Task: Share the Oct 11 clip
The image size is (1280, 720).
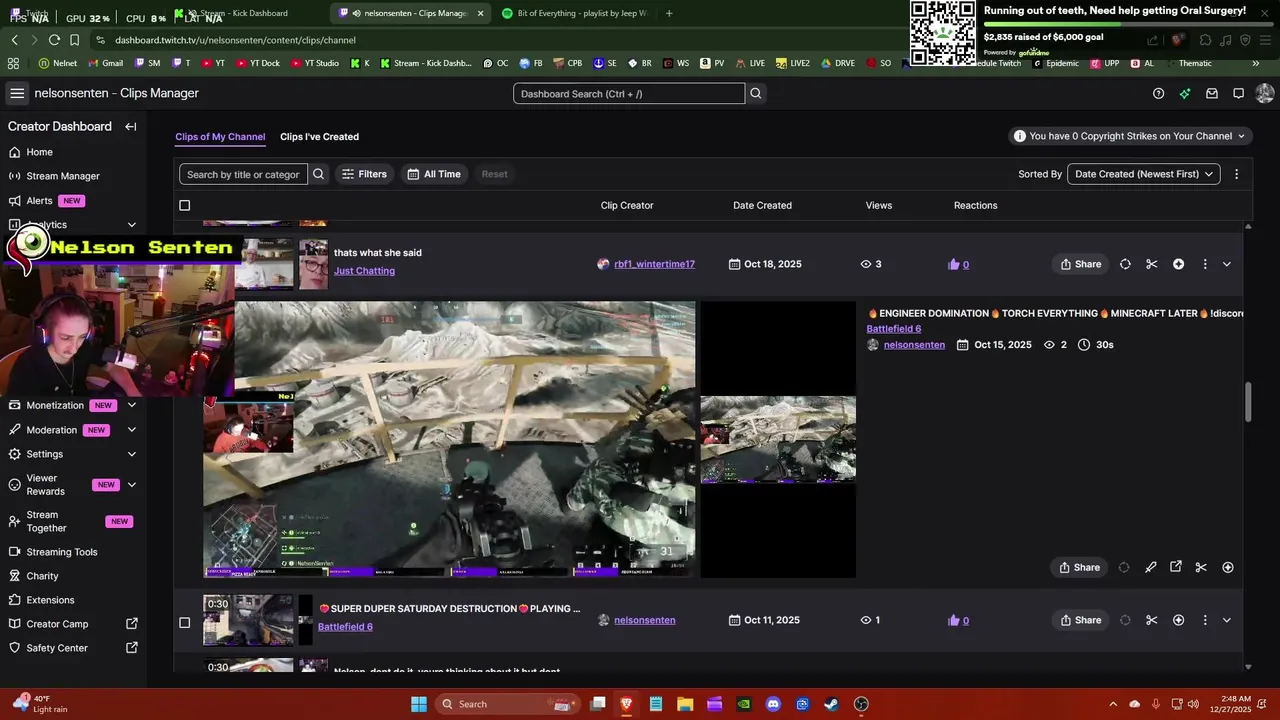Action: (1080, 620)
